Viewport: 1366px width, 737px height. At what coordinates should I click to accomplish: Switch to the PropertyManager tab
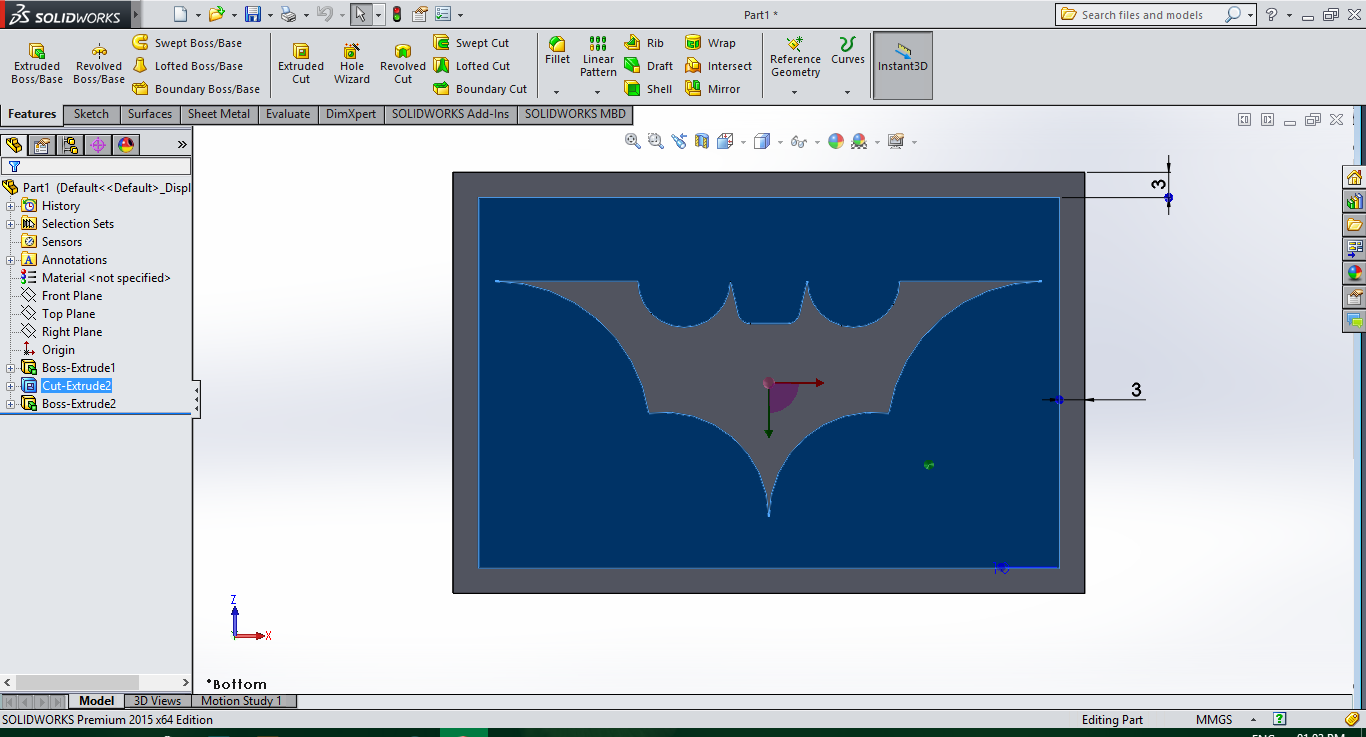tap(42, 145)
